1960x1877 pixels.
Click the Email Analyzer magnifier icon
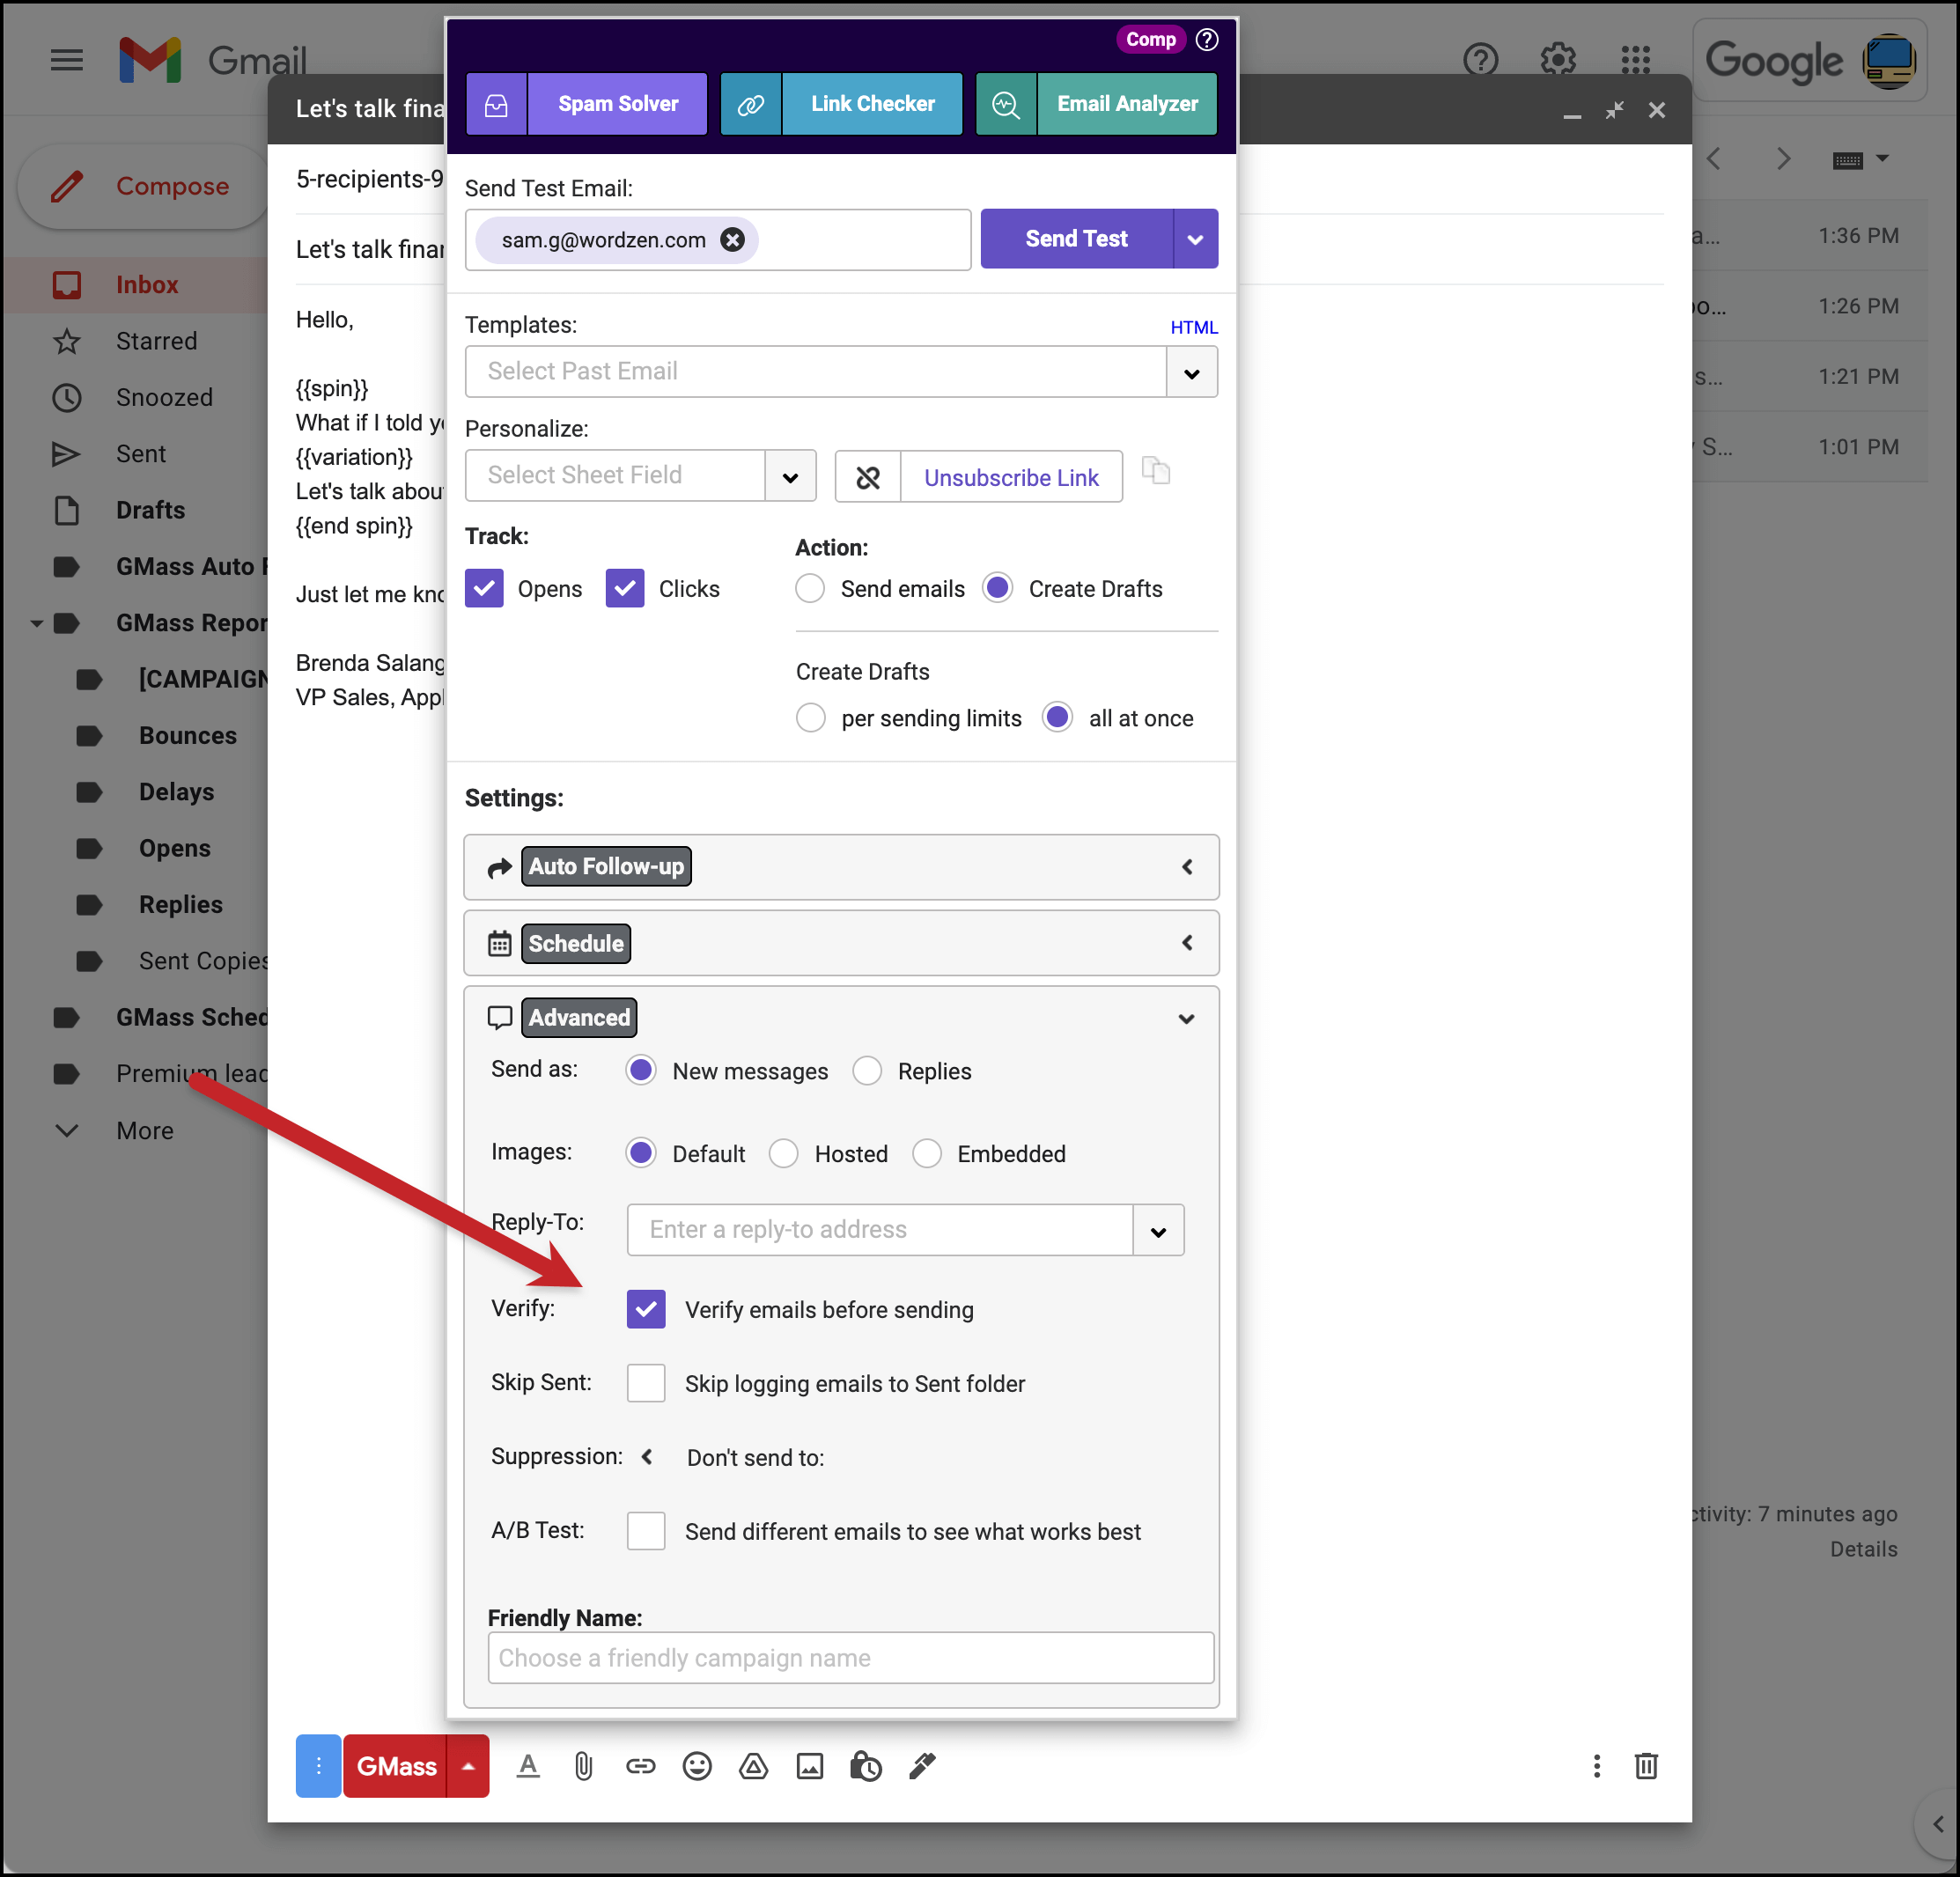click(x=1006, y=104)
